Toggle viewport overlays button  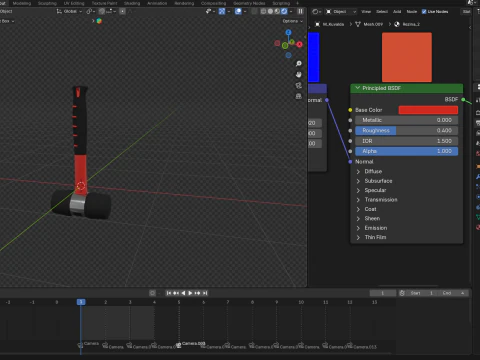click(238, 11)
